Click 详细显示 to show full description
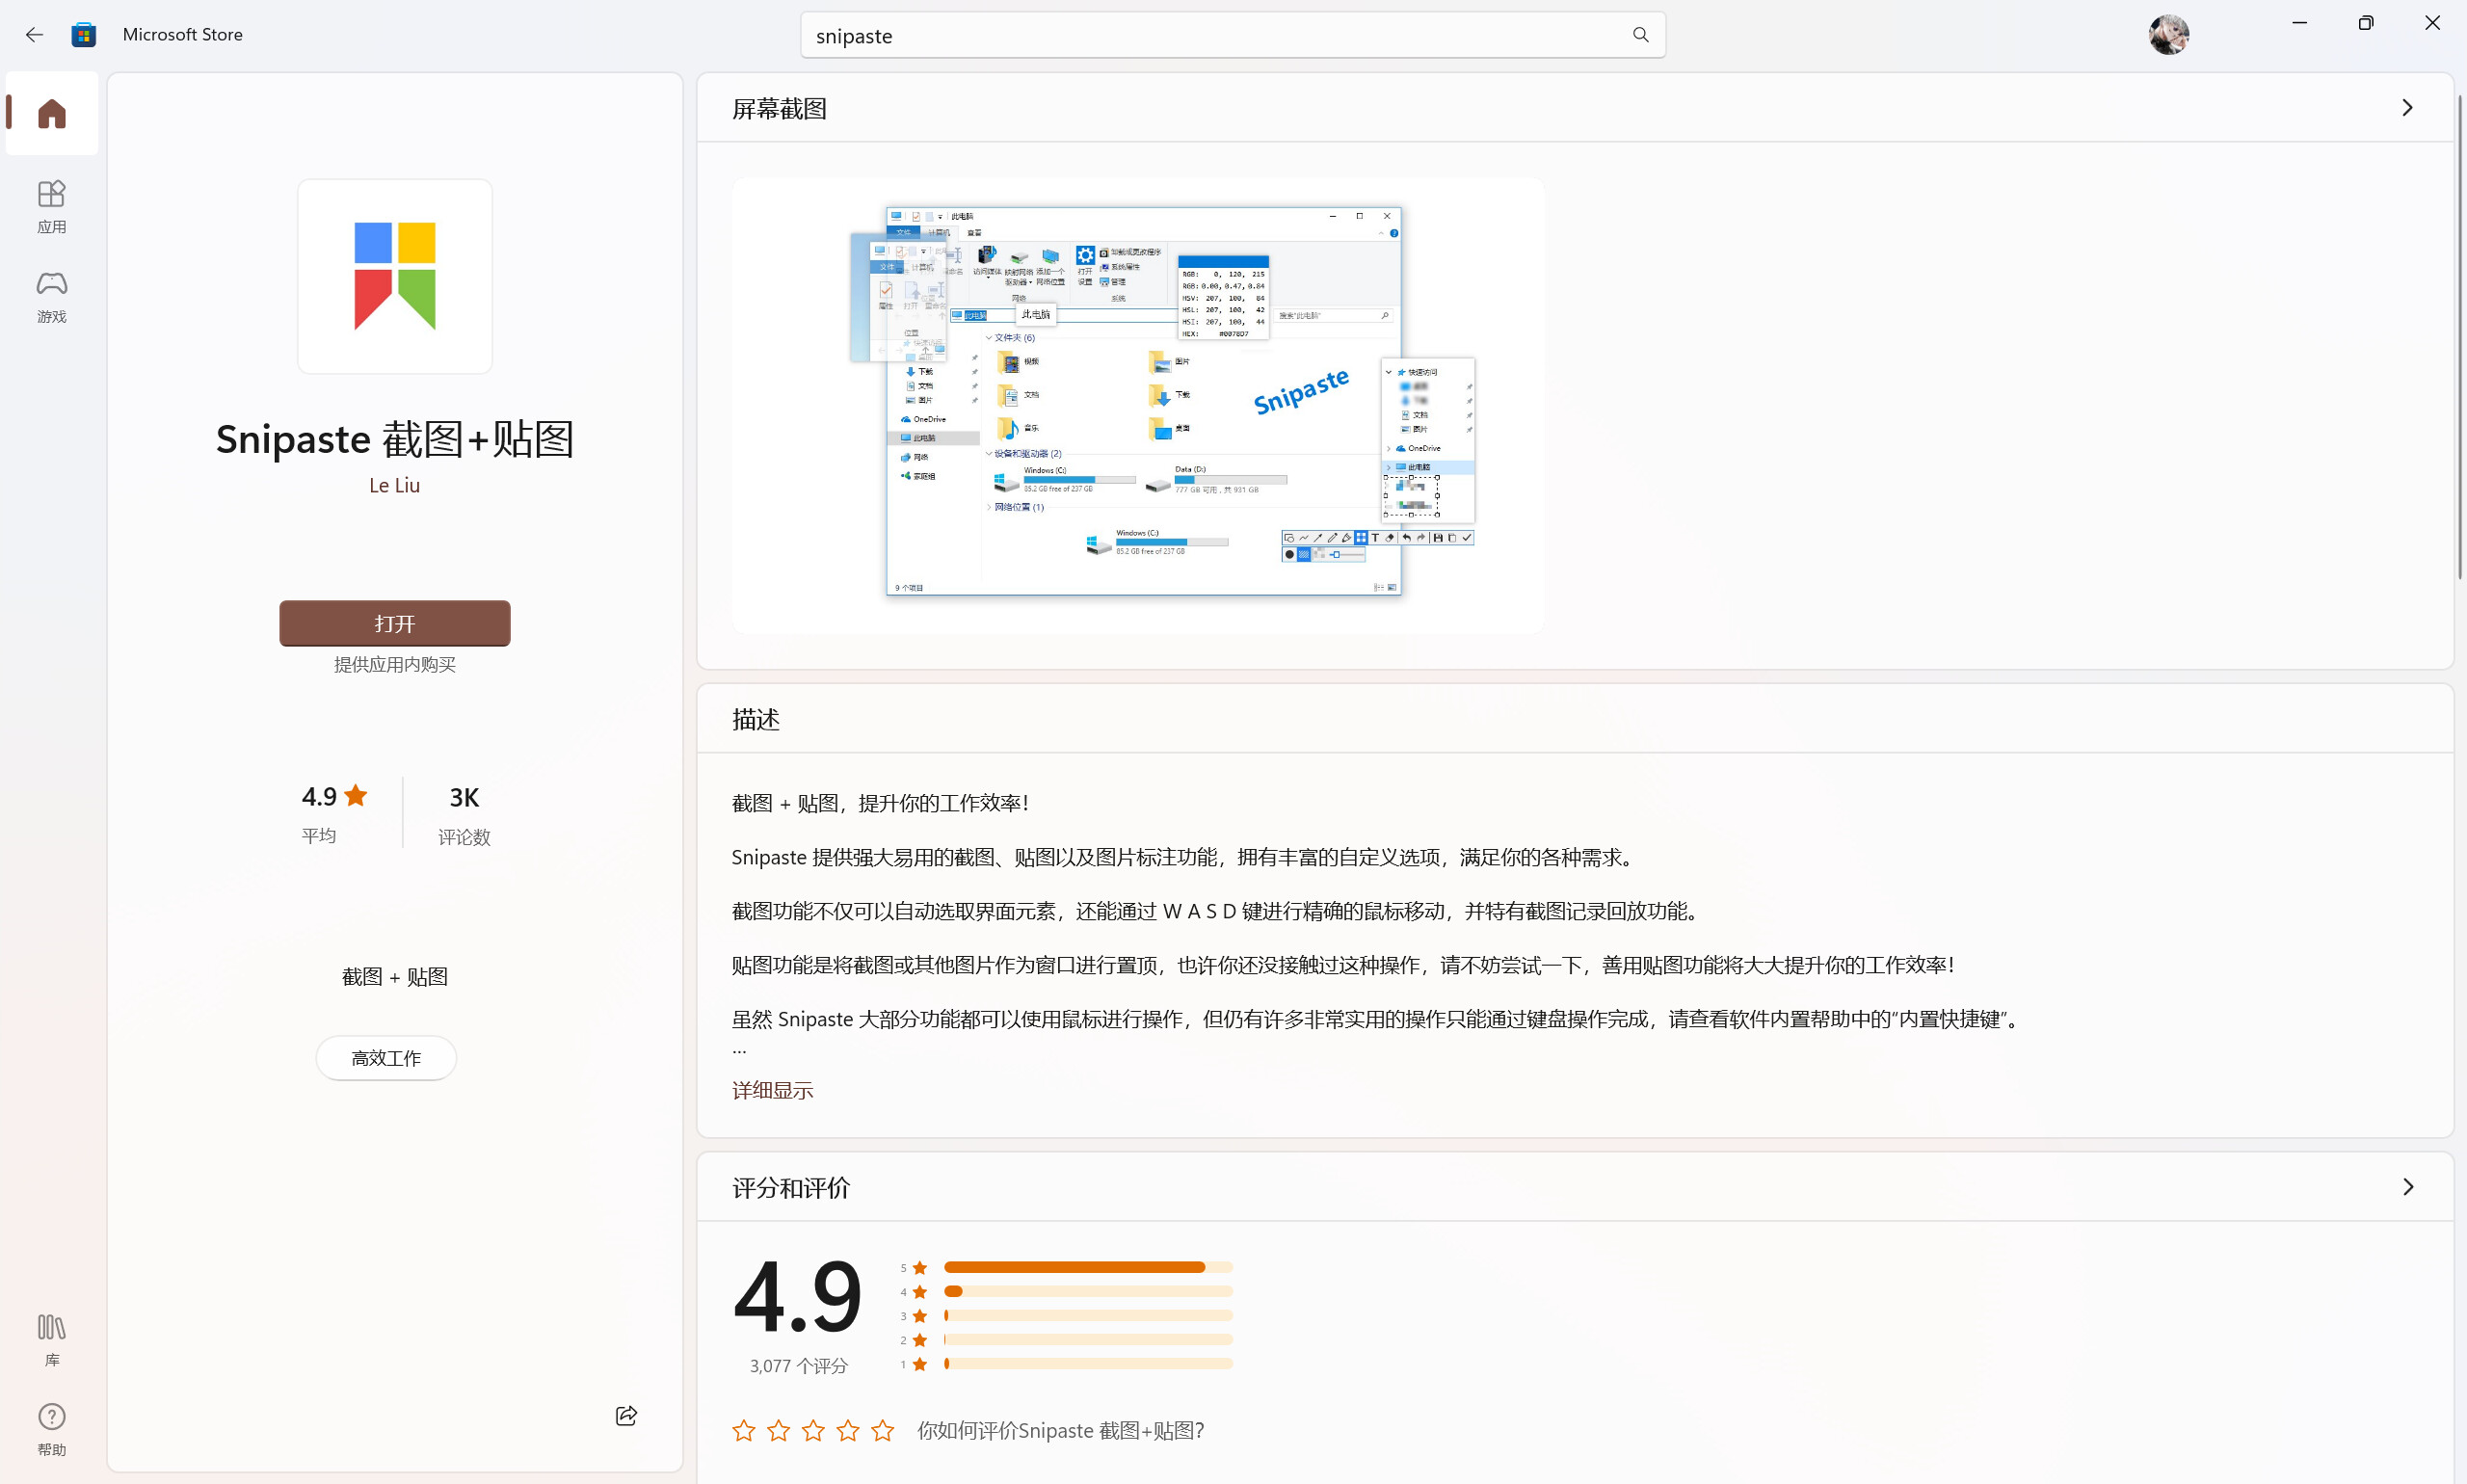This screenshot has height=1484, width=2467. coord(772,1090)
